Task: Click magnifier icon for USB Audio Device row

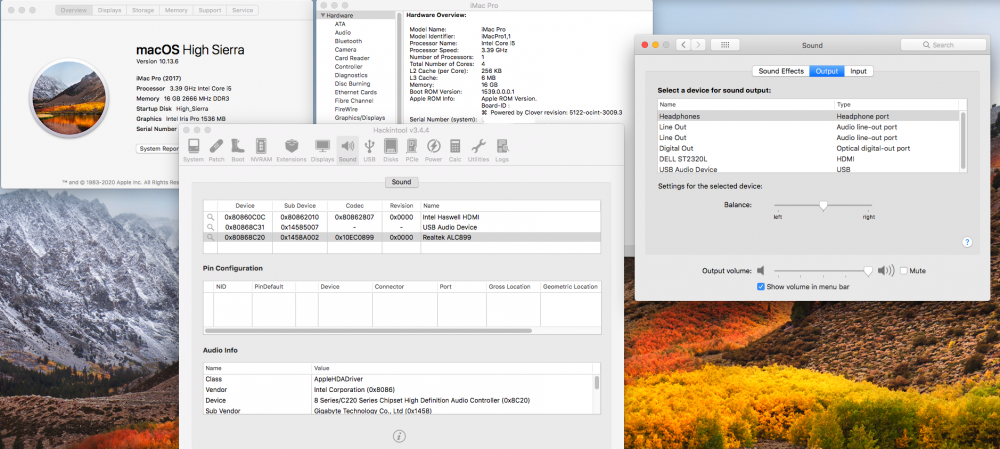Action: tap(210, 227)
